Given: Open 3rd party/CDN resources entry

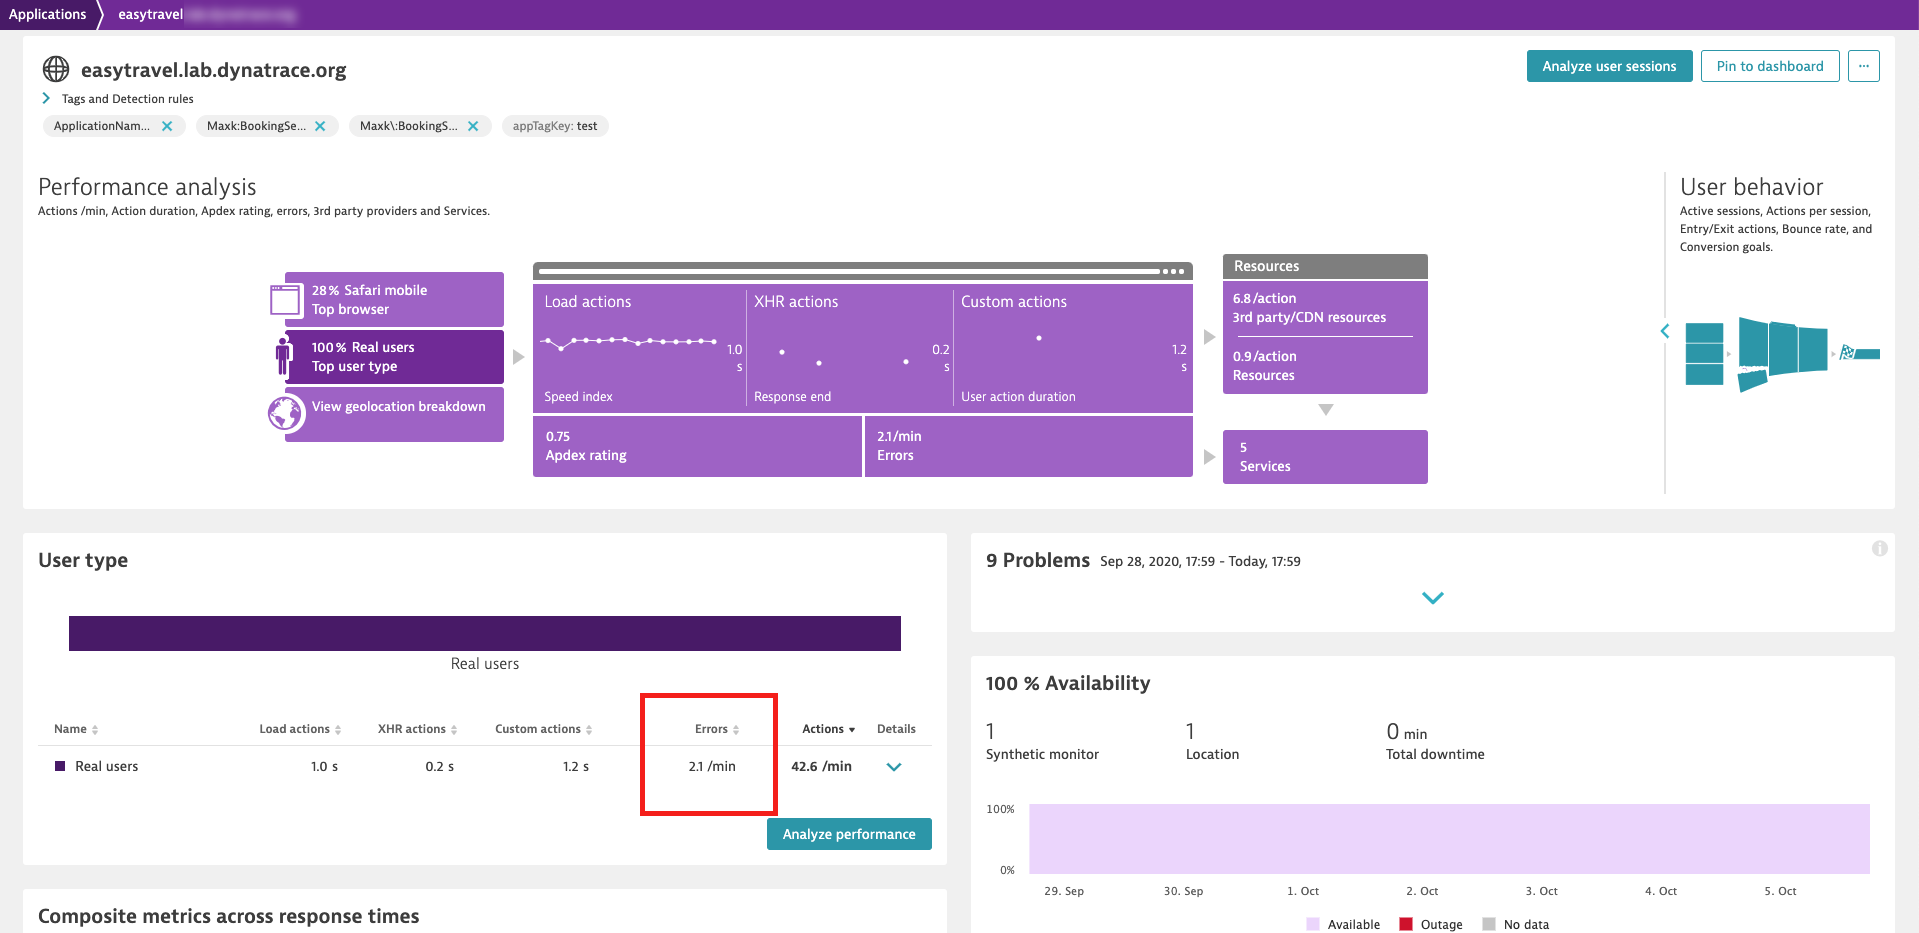Looking at the screenshot, I should 1309,308.
